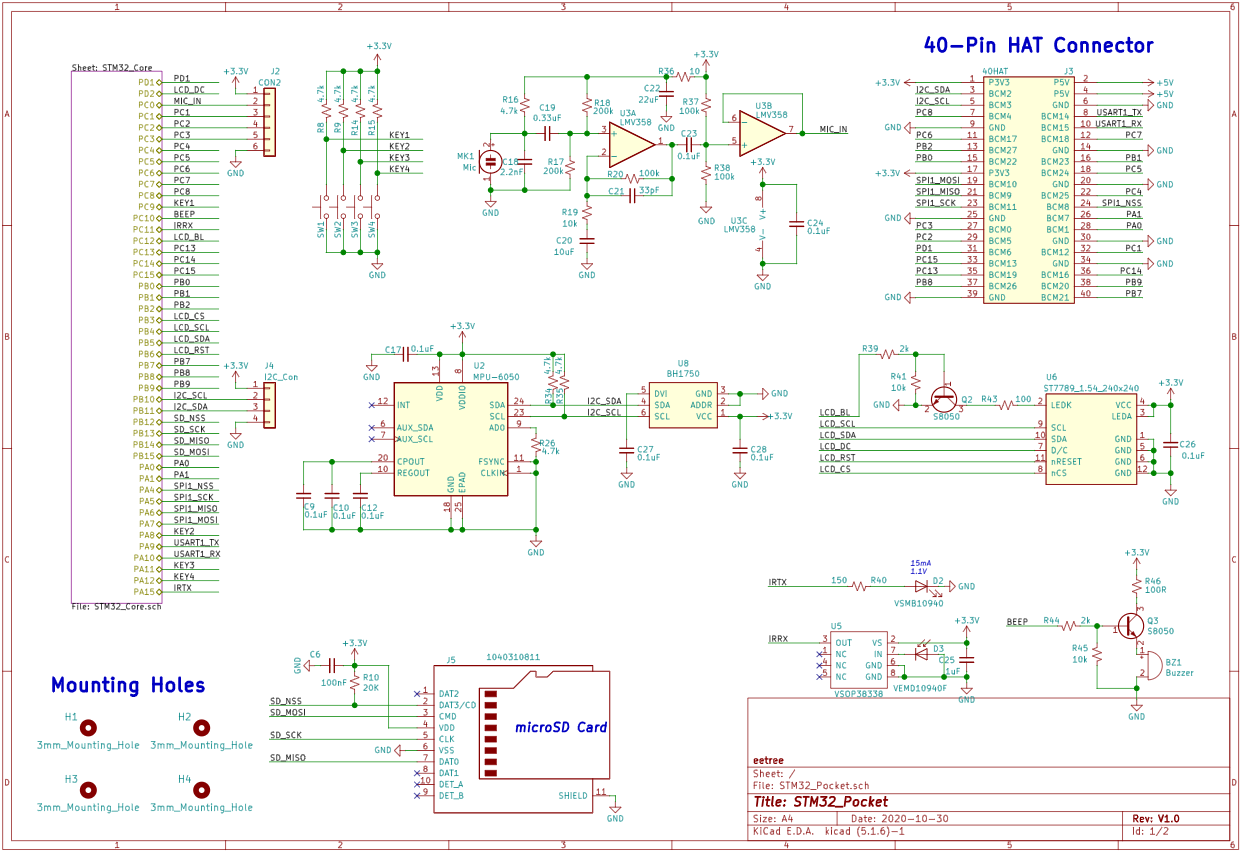Click the SD_MISO label near microSD socket

[288, 758]
